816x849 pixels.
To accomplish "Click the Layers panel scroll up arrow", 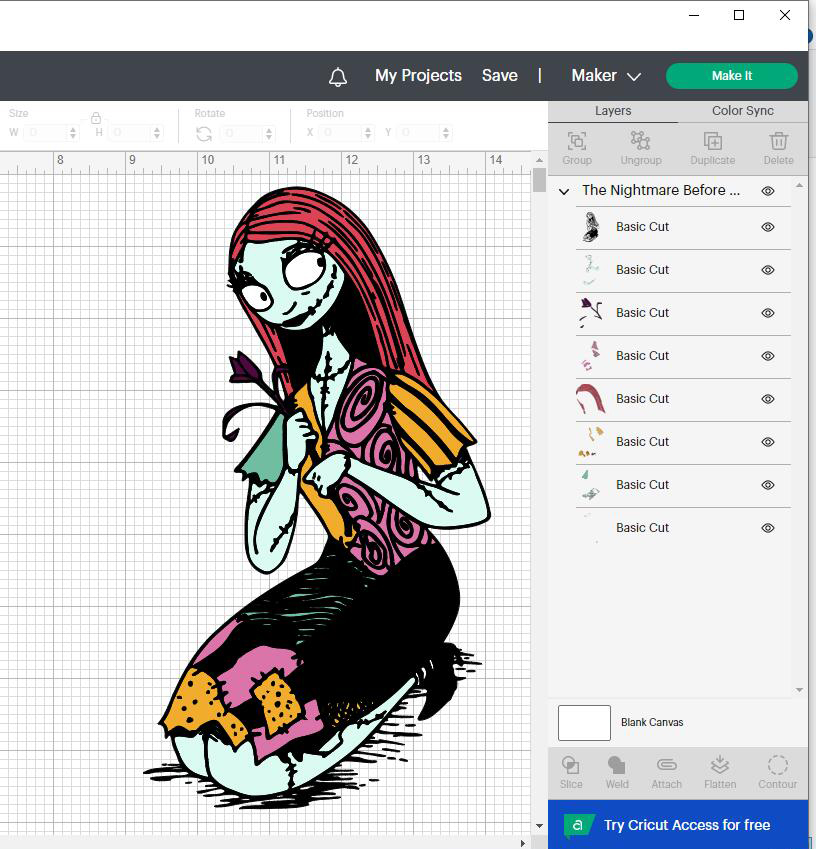I will [799, 186].
